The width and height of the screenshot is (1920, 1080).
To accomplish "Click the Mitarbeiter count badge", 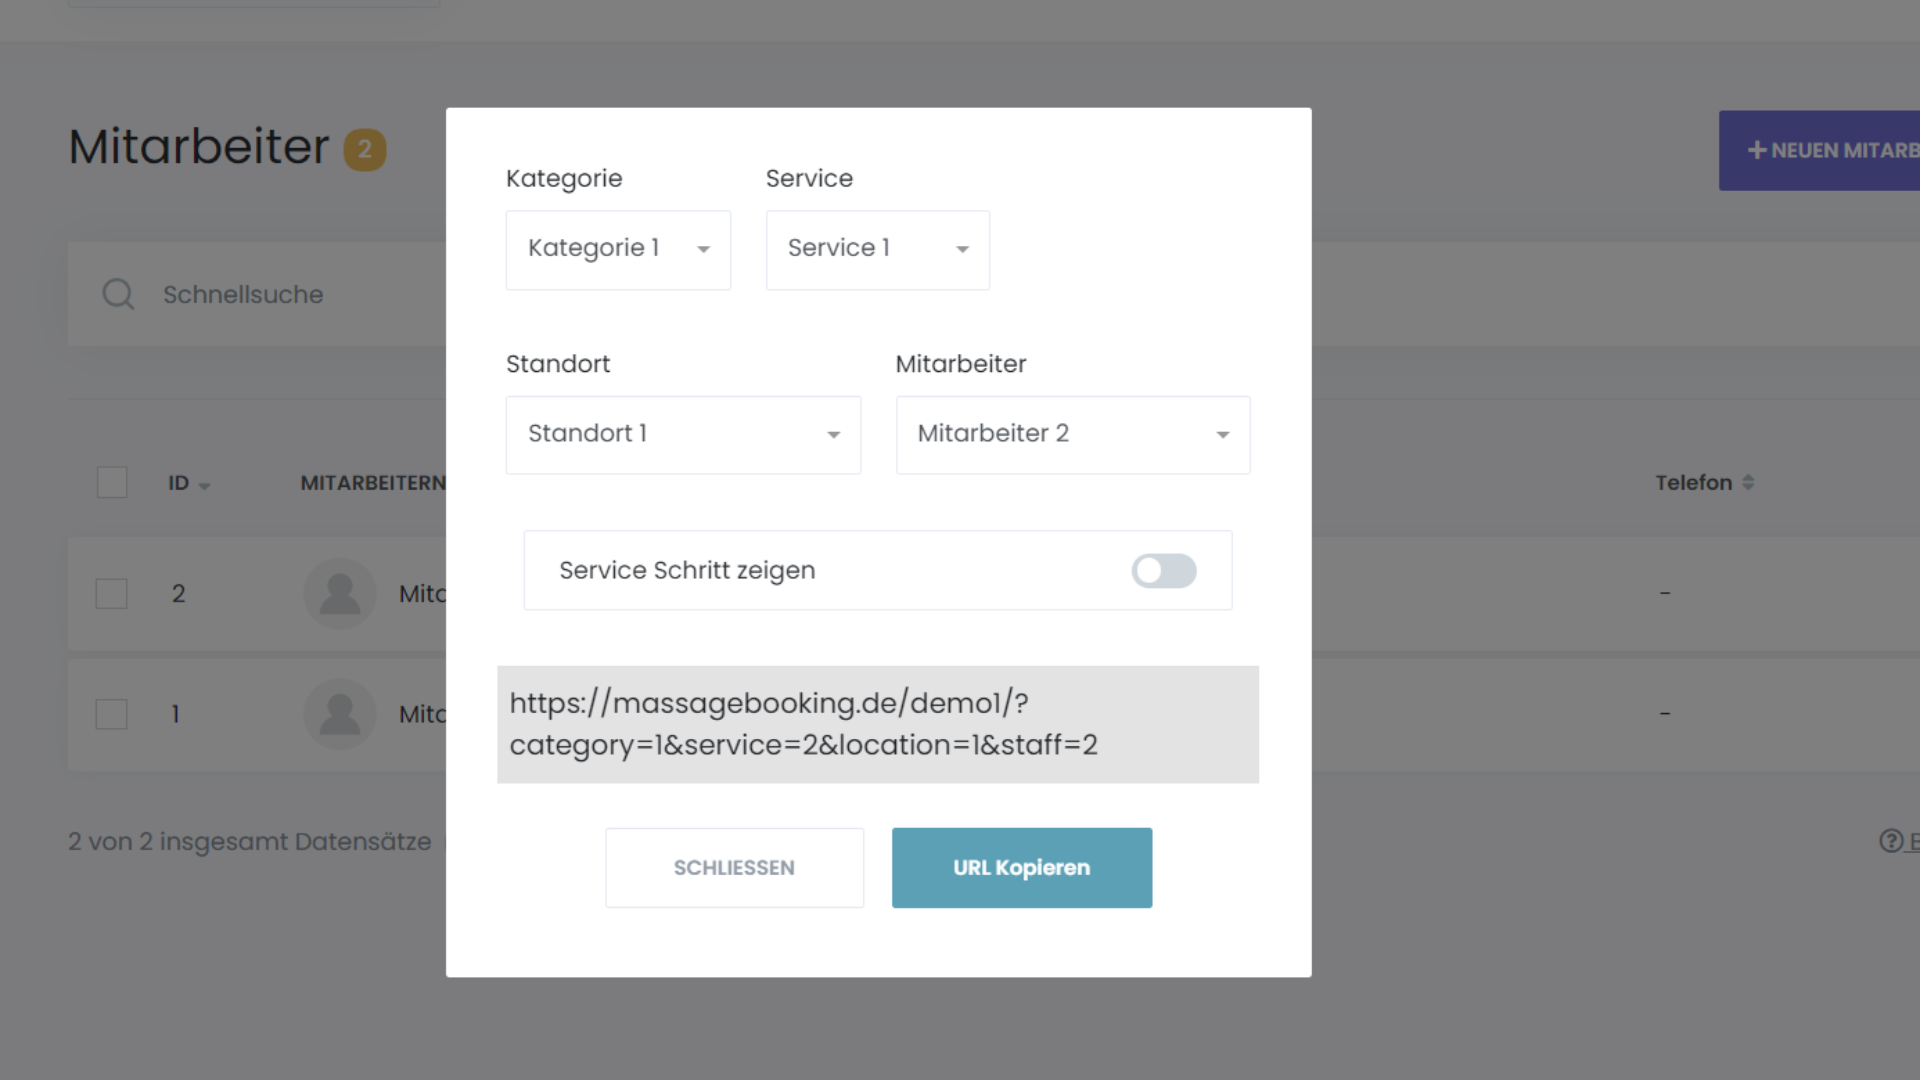I will 365,150.
